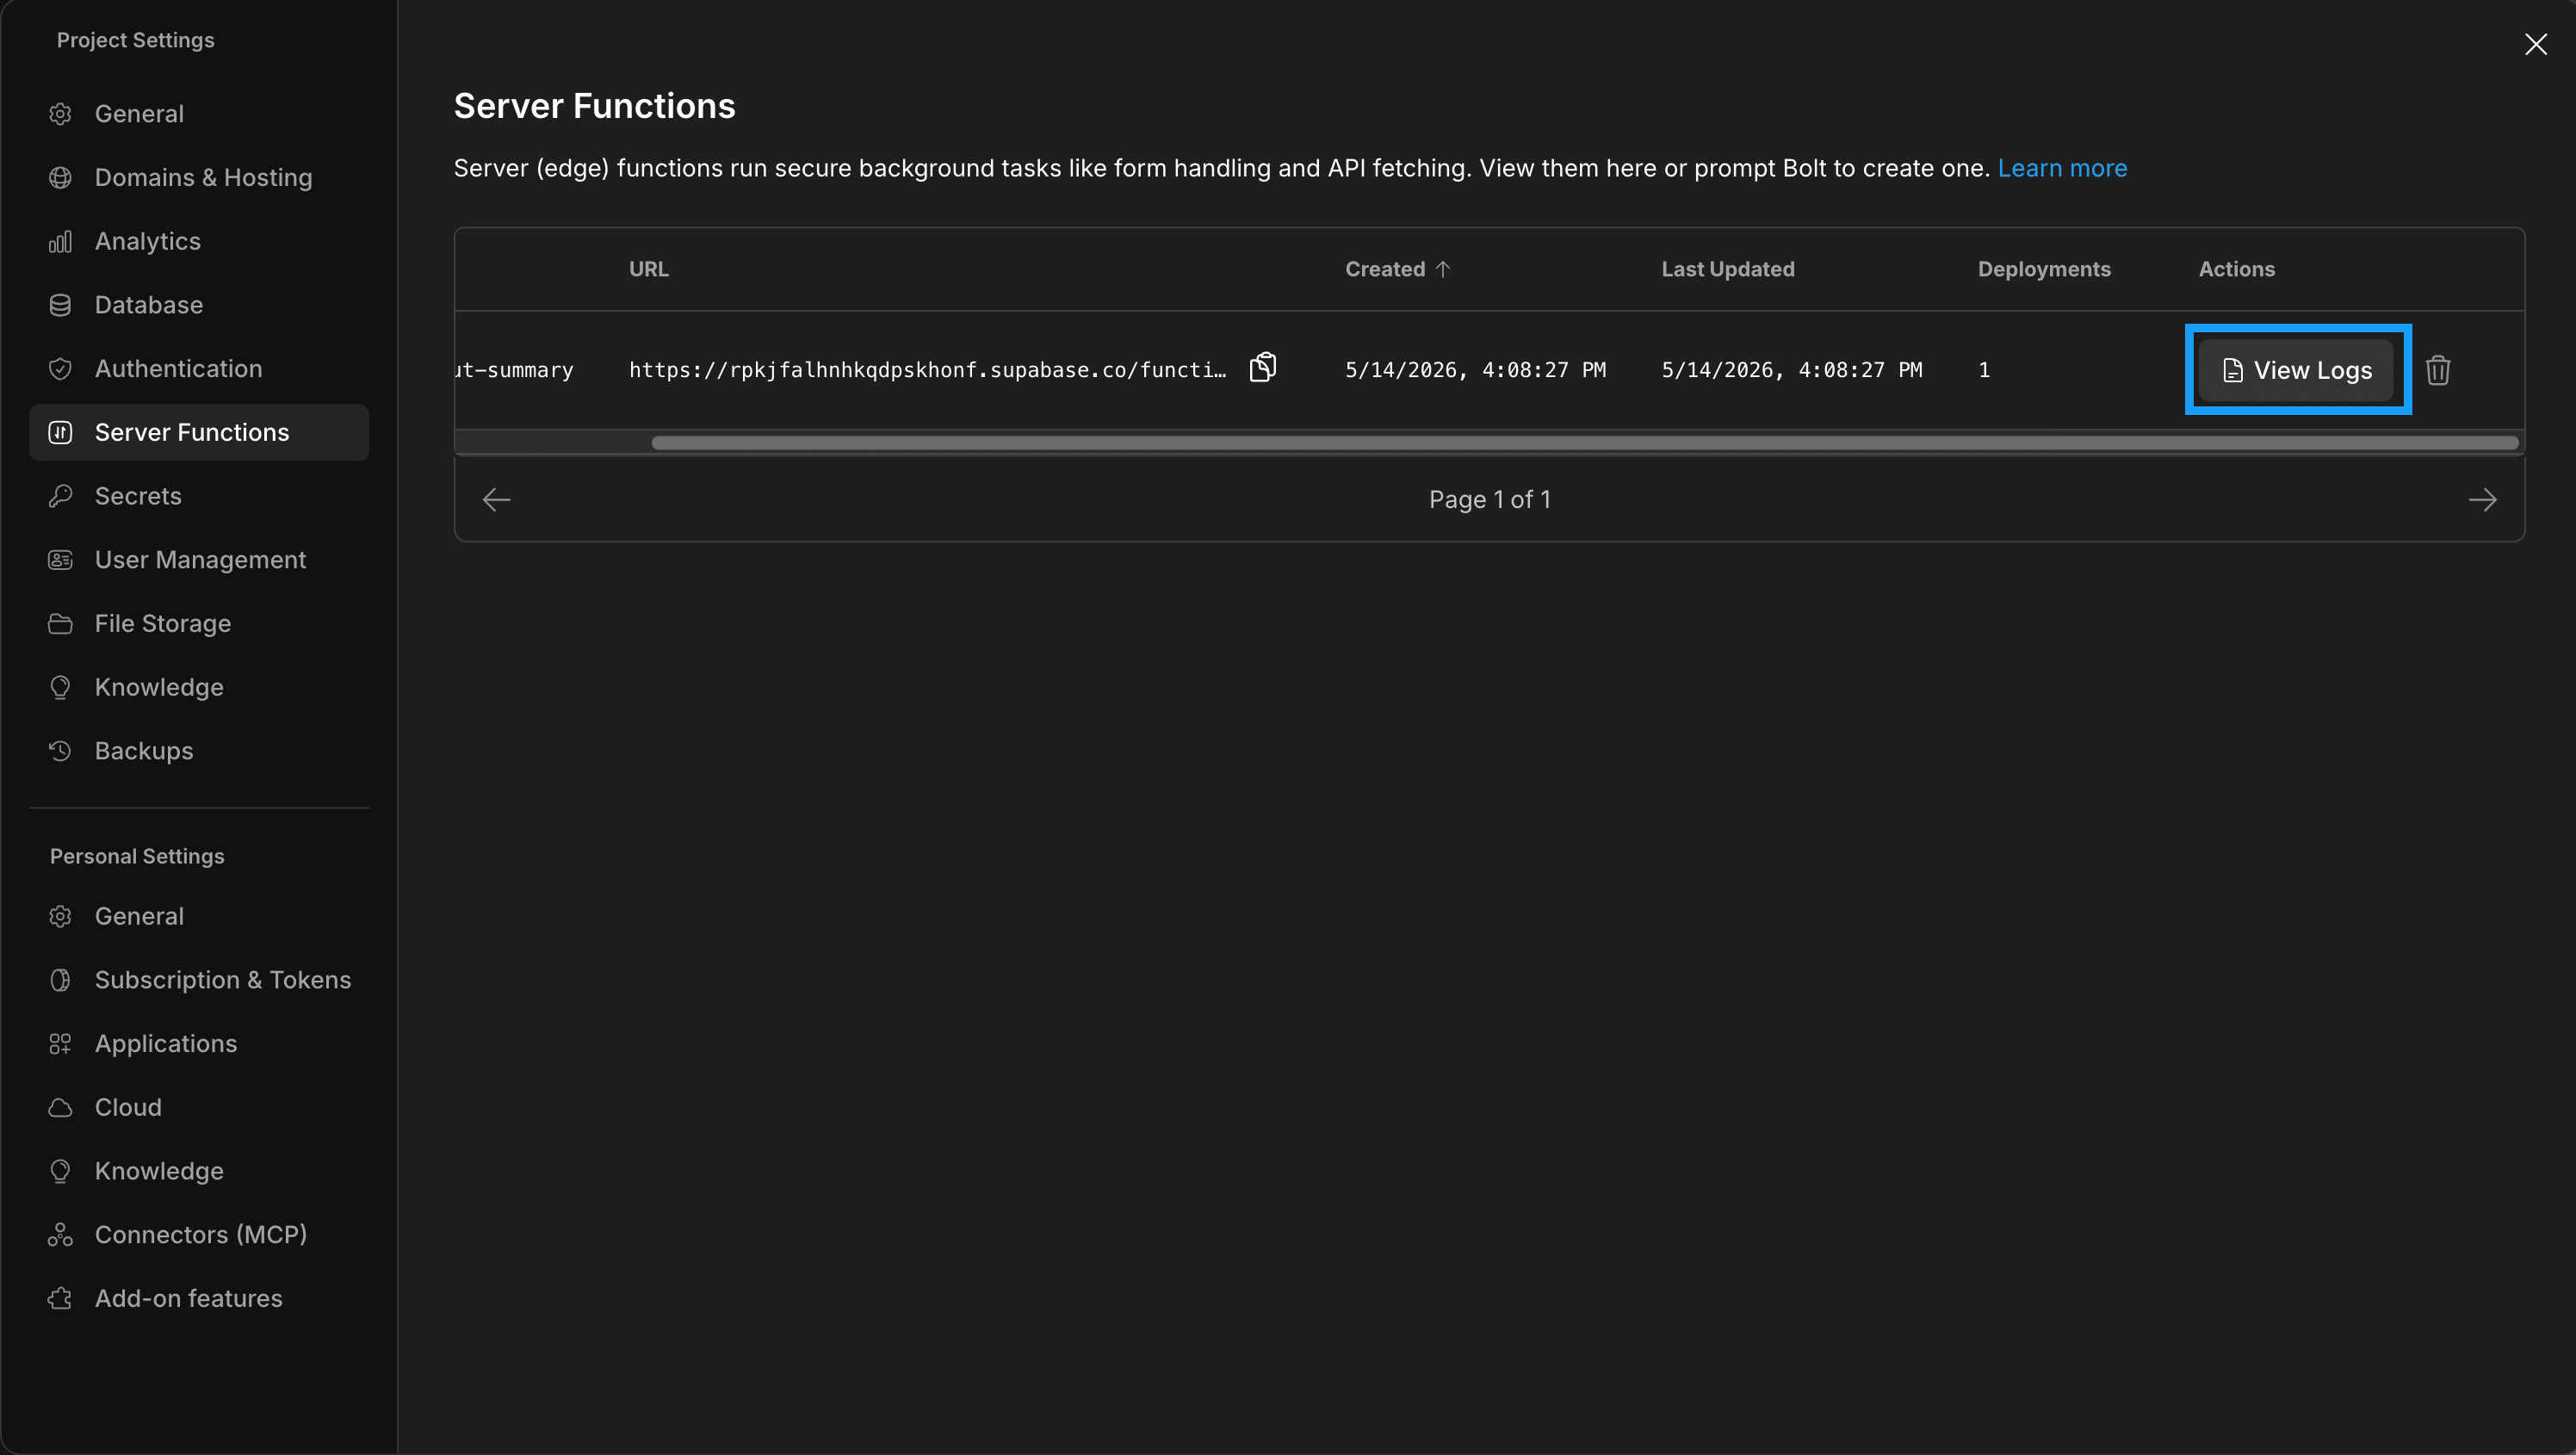
Task: Click the Actions column header
Action: (2236, 269)
